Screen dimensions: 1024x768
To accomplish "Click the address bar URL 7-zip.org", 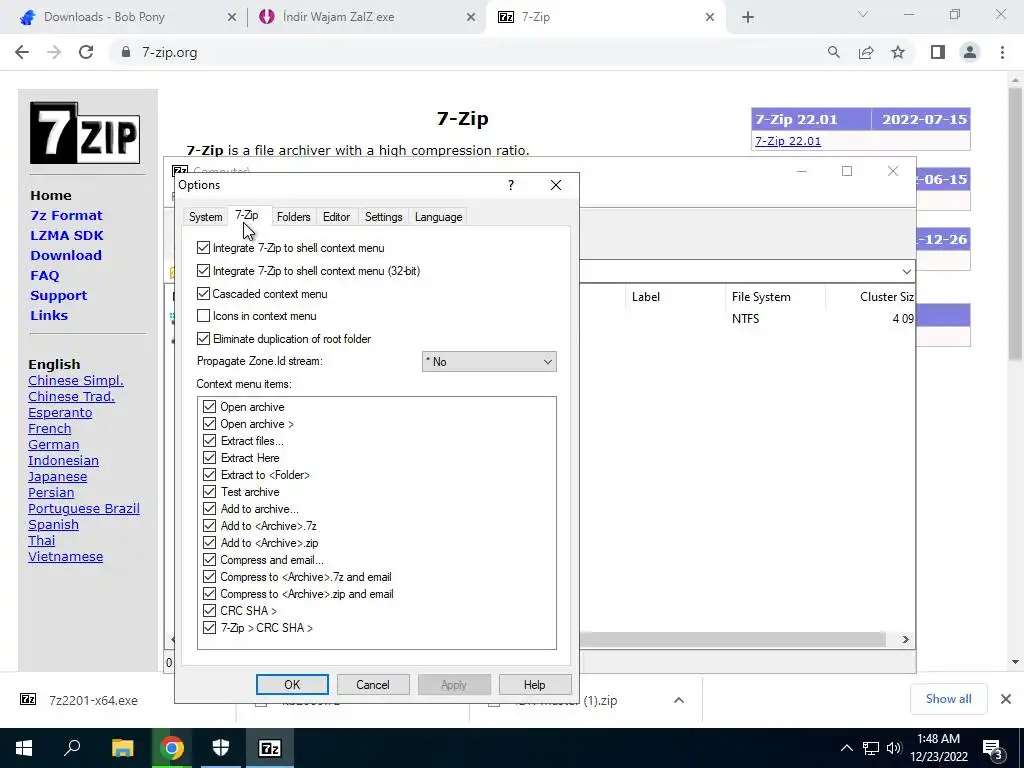I will tap(170, 52).
